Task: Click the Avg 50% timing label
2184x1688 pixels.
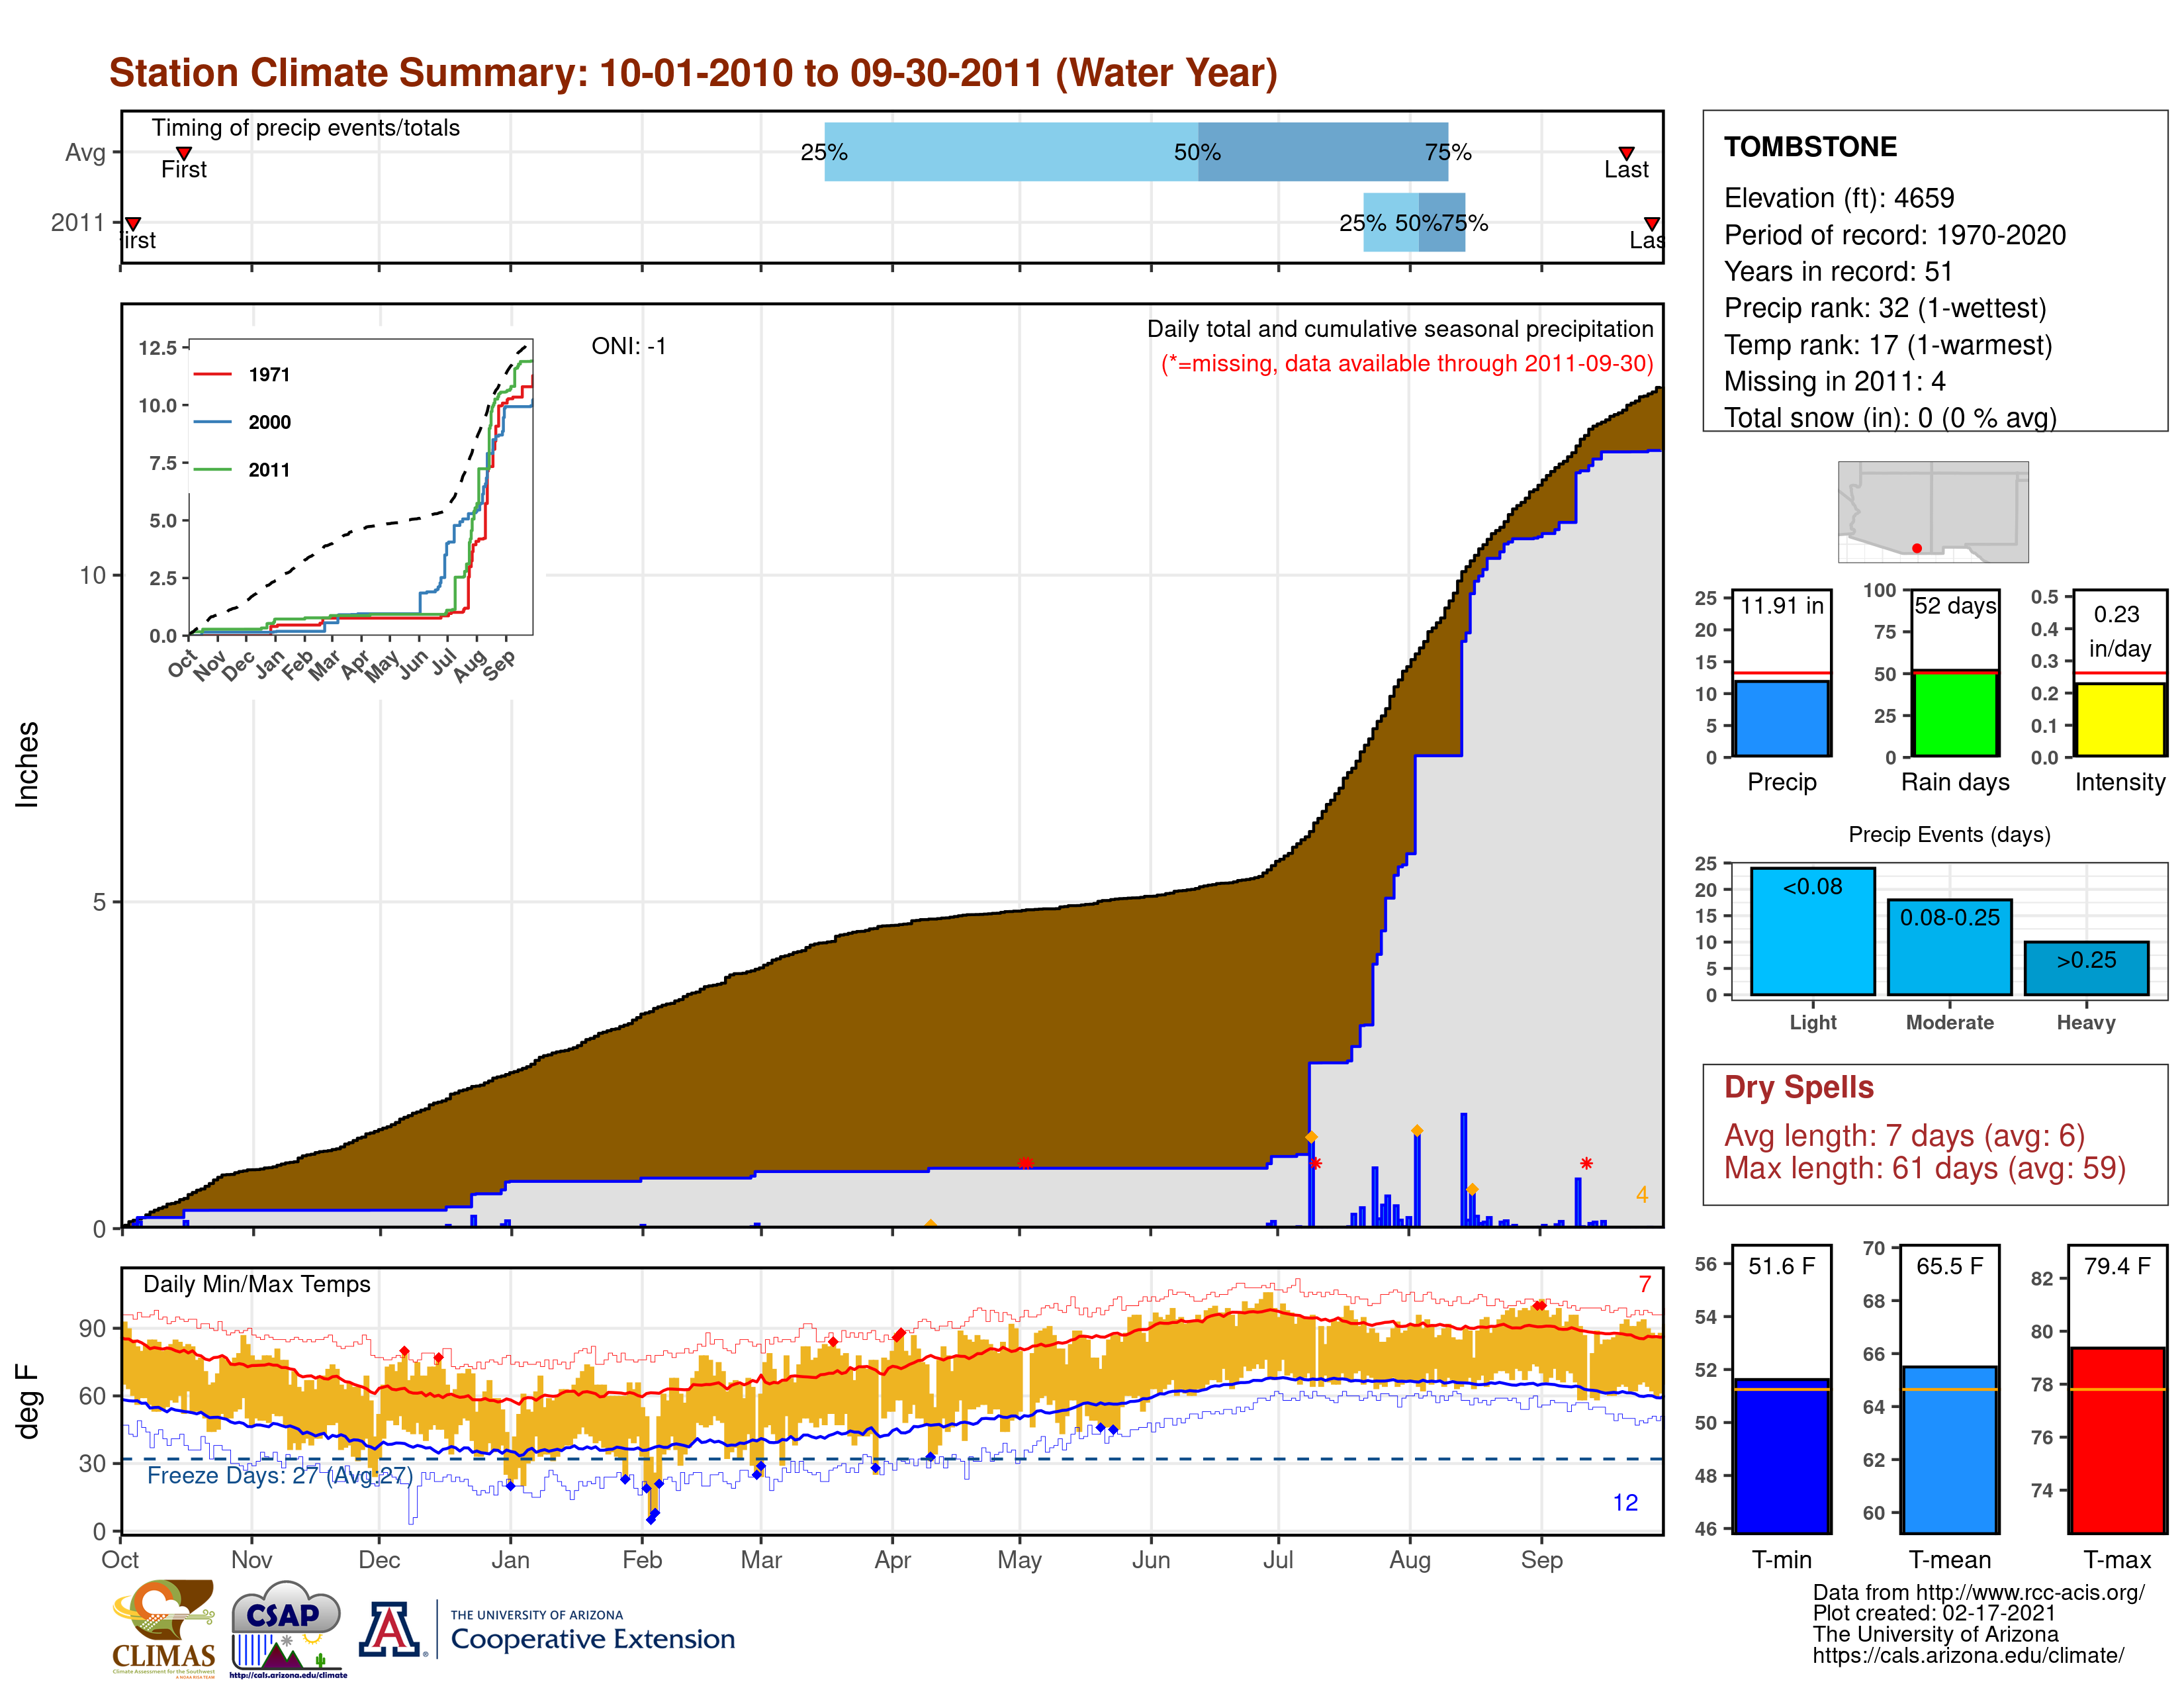Action: (x=1197, y=152)
